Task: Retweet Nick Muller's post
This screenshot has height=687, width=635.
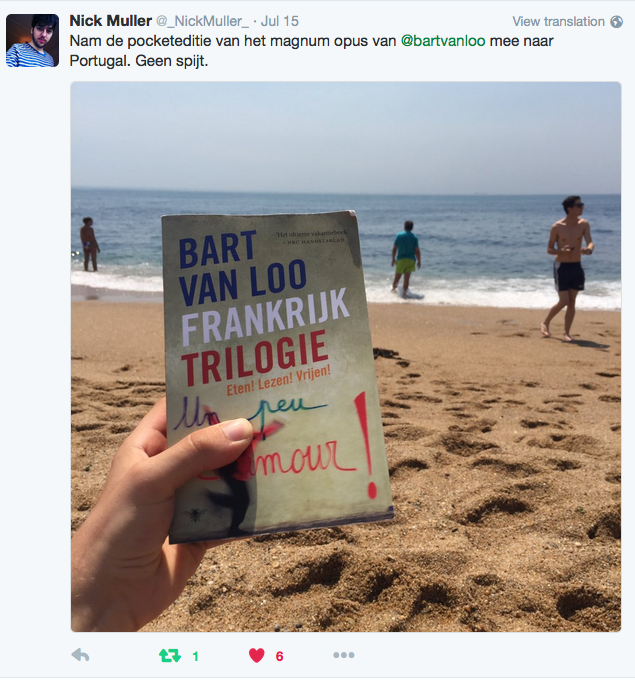Action: pyautogui.click(x=170, y=655)
